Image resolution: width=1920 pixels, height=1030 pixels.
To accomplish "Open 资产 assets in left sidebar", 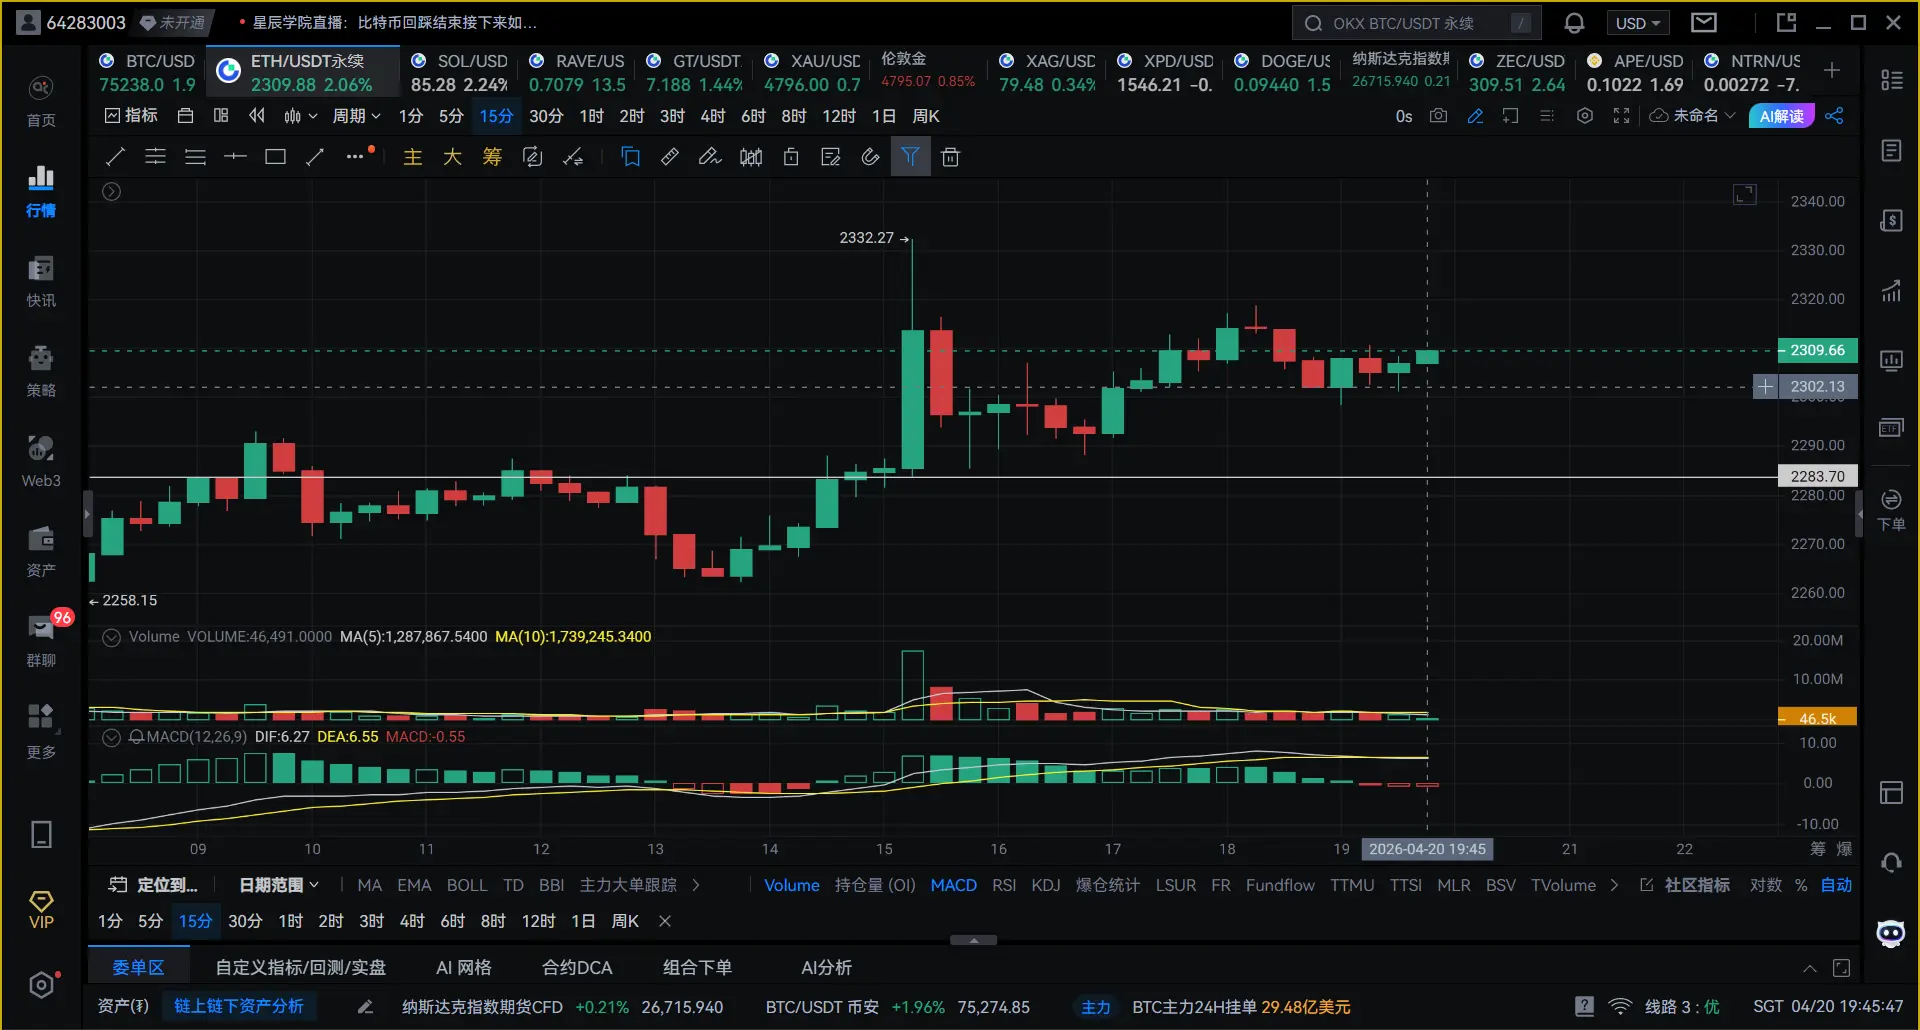I will tap(41, 552).
